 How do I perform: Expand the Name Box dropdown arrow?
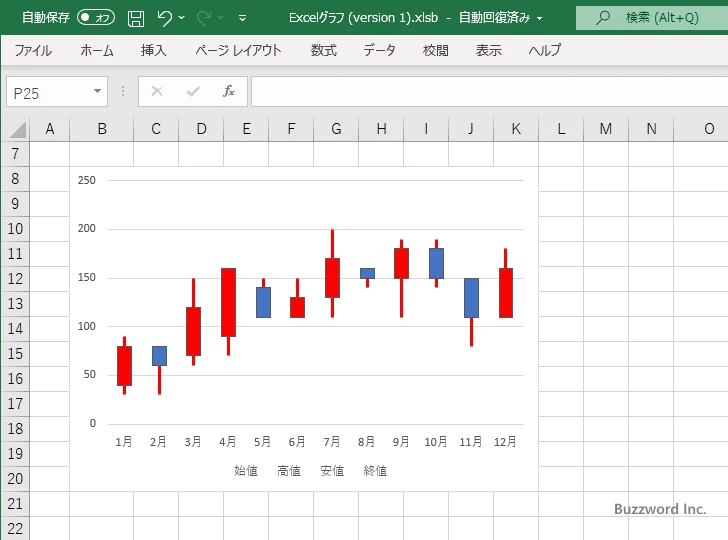pyautogui.click(x=97, y=91)
